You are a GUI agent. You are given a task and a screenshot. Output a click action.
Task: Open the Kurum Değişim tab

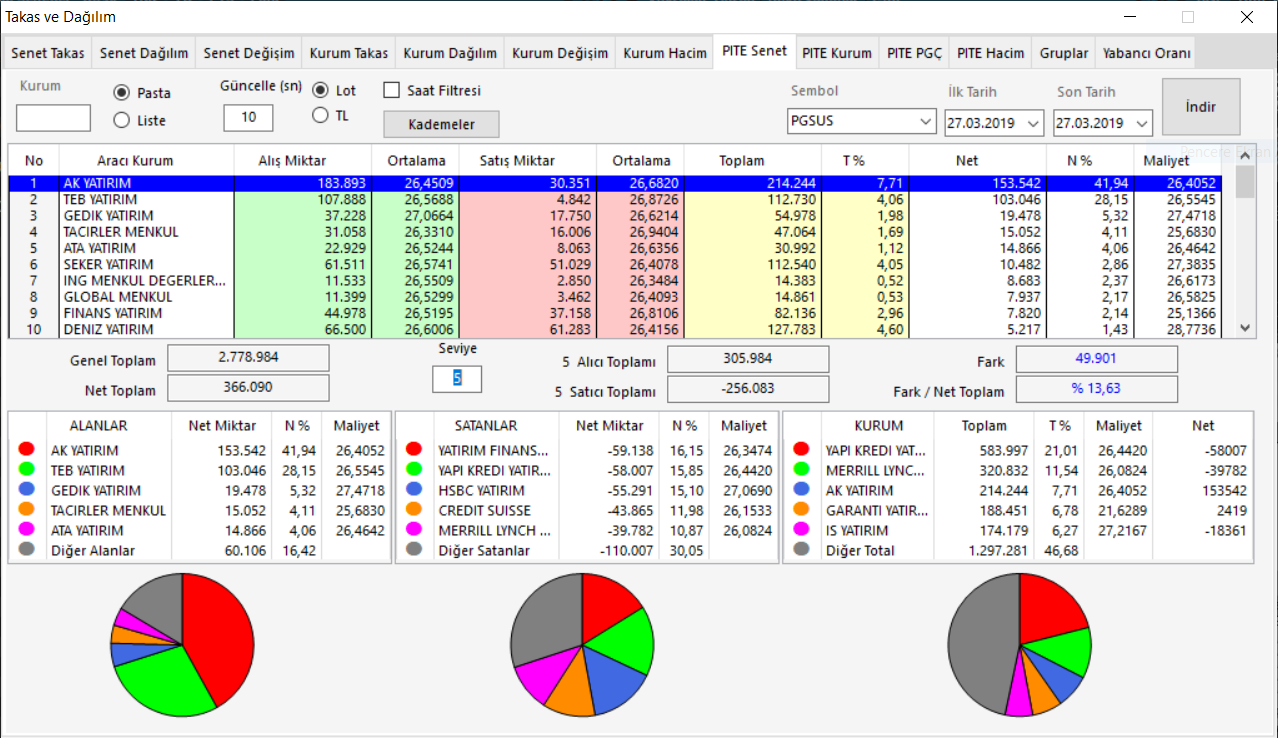pyautogui.click(x=560, y=53)
